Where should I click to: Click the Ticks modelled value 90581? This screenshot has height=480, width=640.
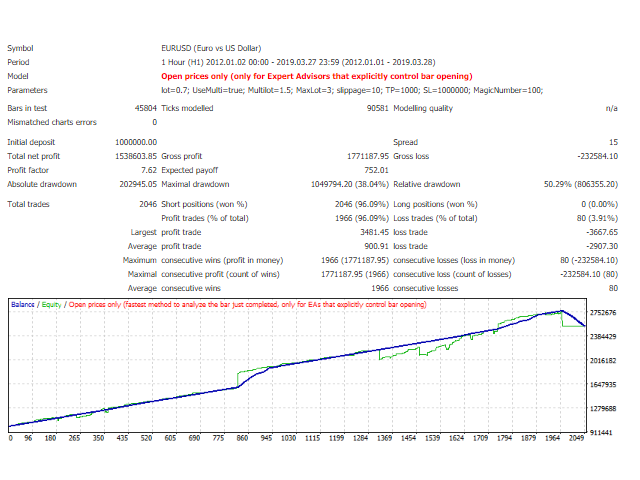coord(378,108)
